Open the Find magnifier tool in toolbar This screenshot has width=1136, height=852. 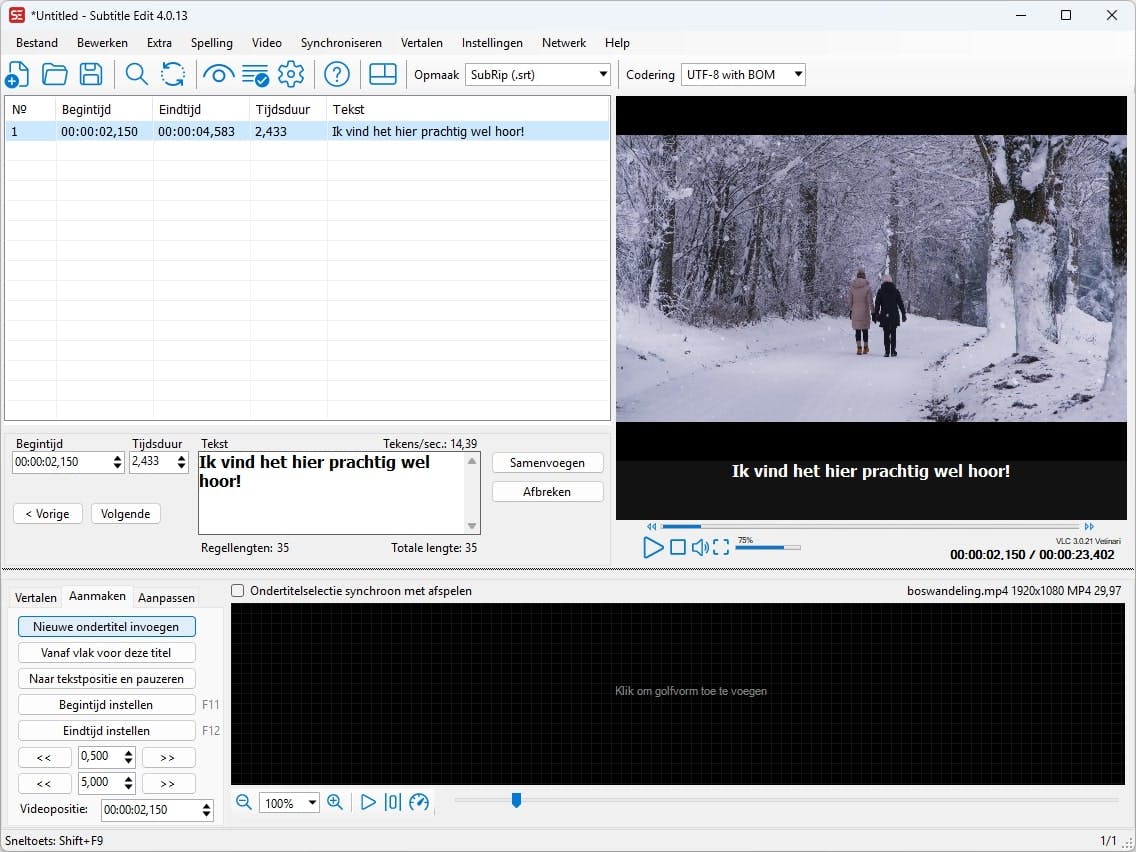point(136,74)
